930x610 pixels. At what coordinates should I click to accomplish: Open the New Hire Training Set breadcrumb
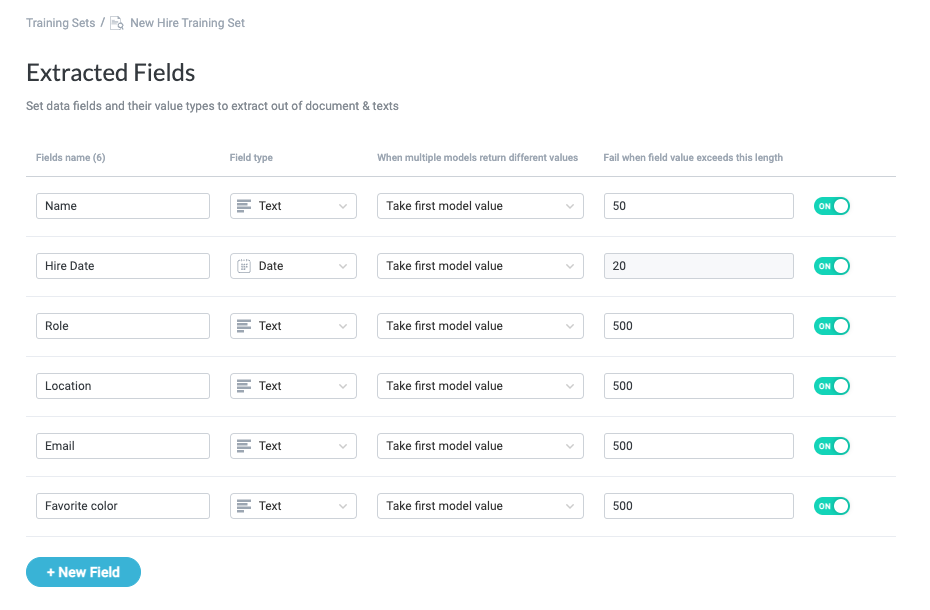pyautogui.click(x=187, y=23)
